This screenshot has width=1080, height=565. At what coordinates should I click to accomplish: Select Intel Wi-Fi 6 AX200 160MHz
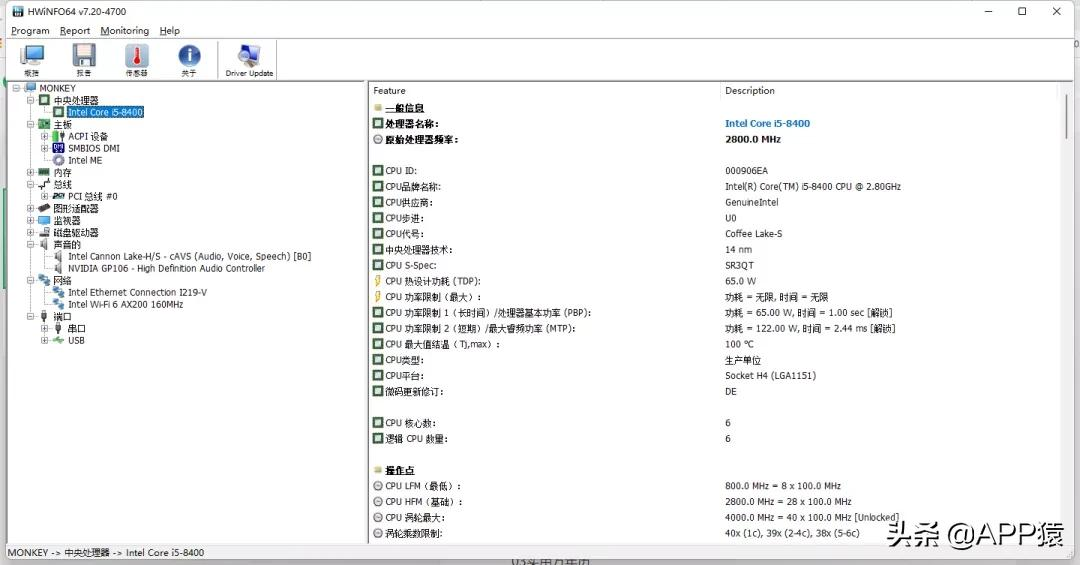pyautogui.click(x=125, y=305)
